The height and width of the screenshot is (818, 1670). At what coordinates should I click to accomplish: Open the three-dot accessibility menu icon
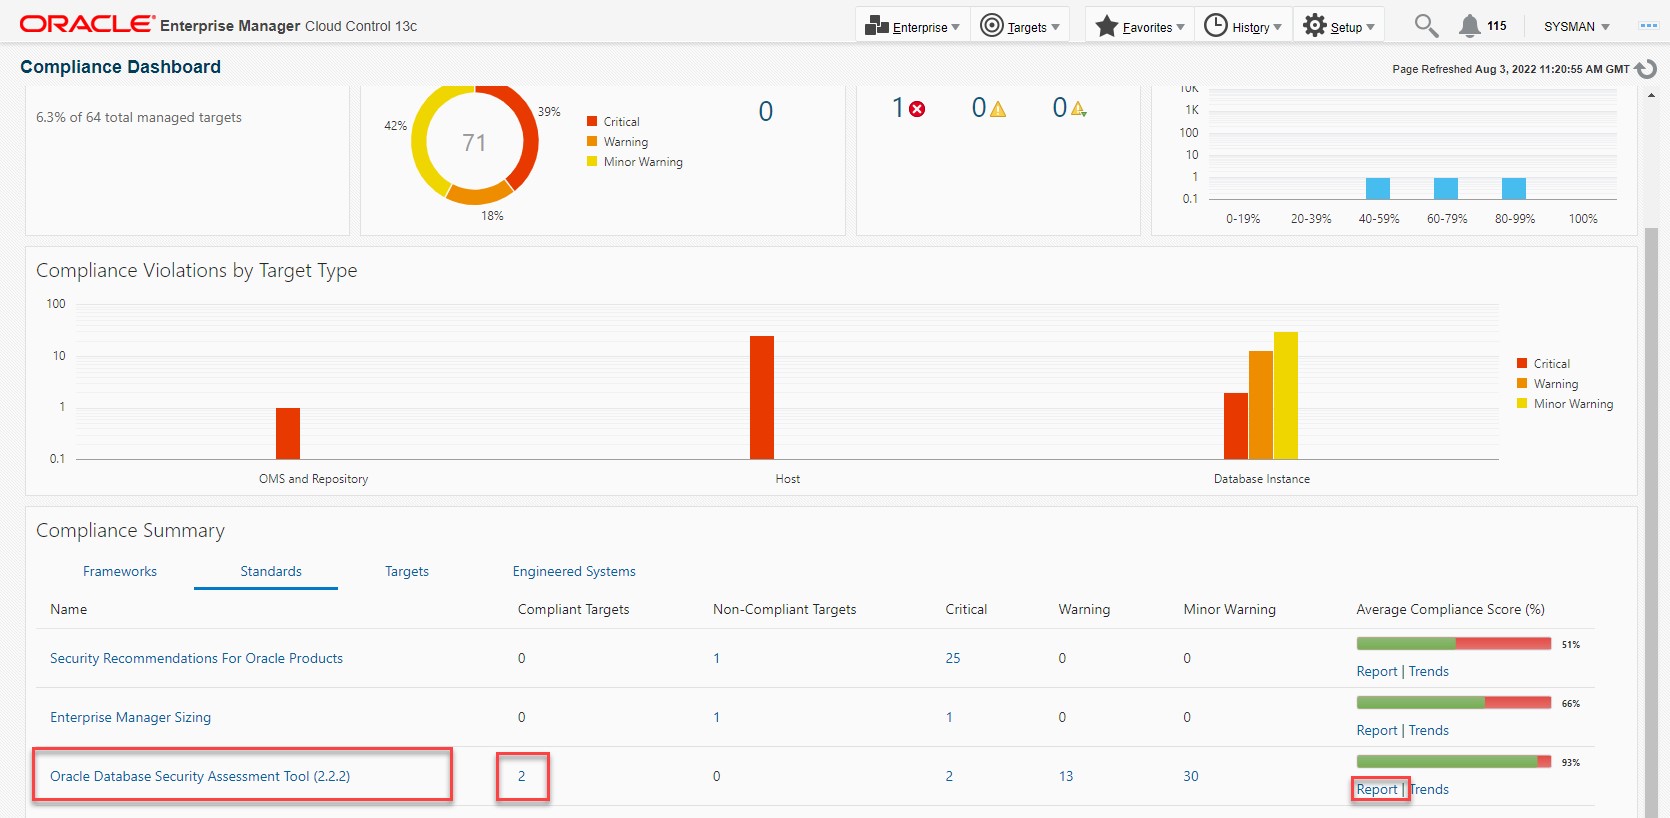1649,26
